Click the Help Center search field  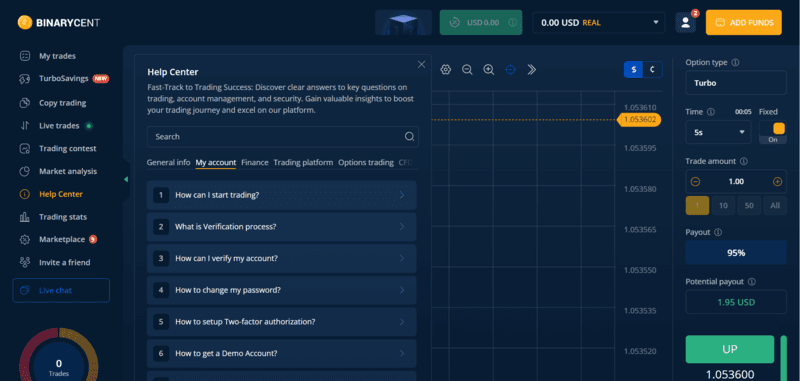283,137
